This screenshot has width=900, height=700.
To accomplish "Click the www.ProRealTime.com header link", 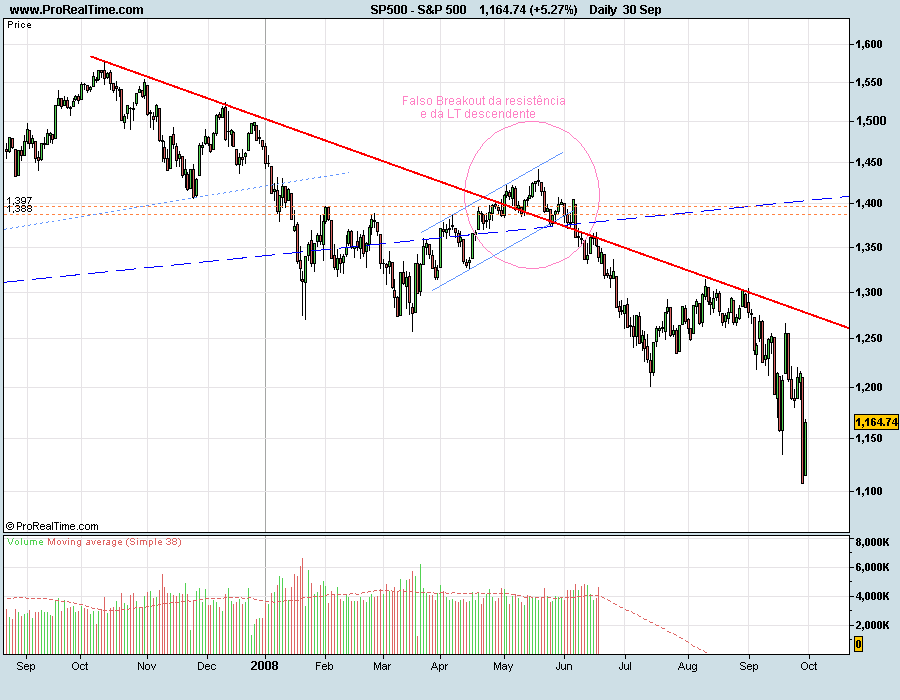I will point(76,10).
